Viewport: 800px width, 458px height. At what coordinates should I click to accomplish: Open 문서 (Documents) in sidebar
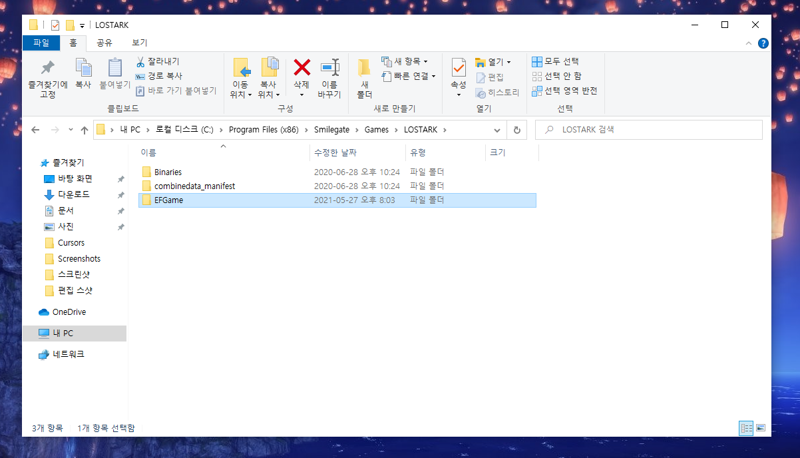pyautogui.click(x=65, y=211)
